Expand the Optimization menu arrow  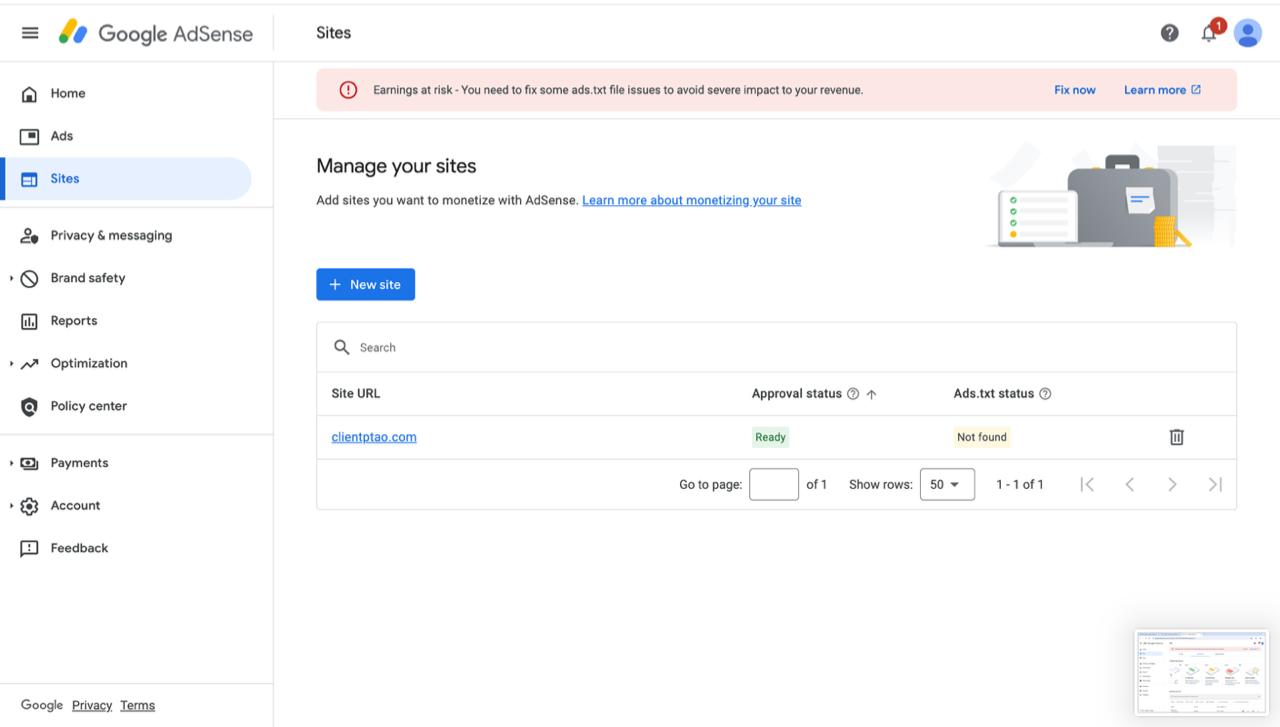point(12,363)
